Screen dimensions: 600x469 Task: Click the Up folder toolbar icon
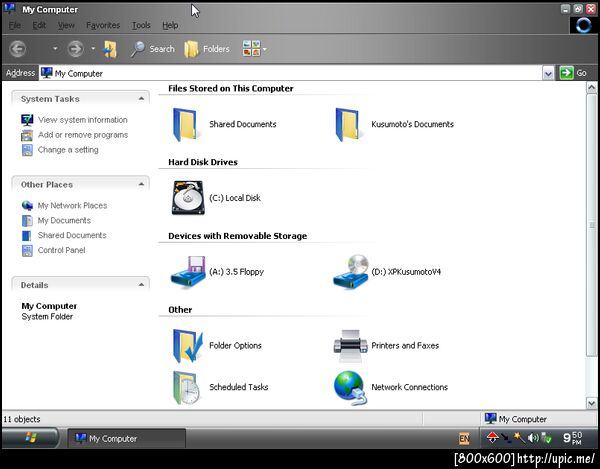110,49
